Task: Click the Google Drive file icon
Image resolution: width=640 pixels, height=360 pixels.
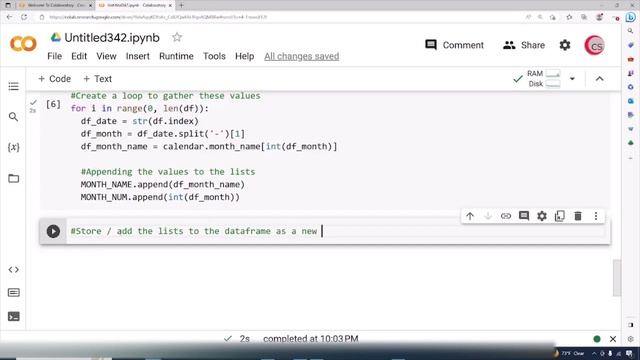Action: (56, 38)
